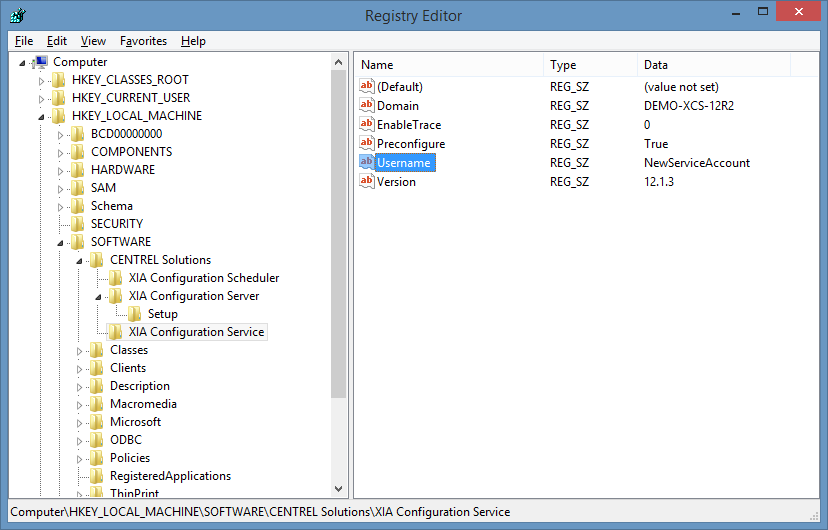Sort values by the Name column header
Screen dimensions: 828x530
[x=449, y=64]
